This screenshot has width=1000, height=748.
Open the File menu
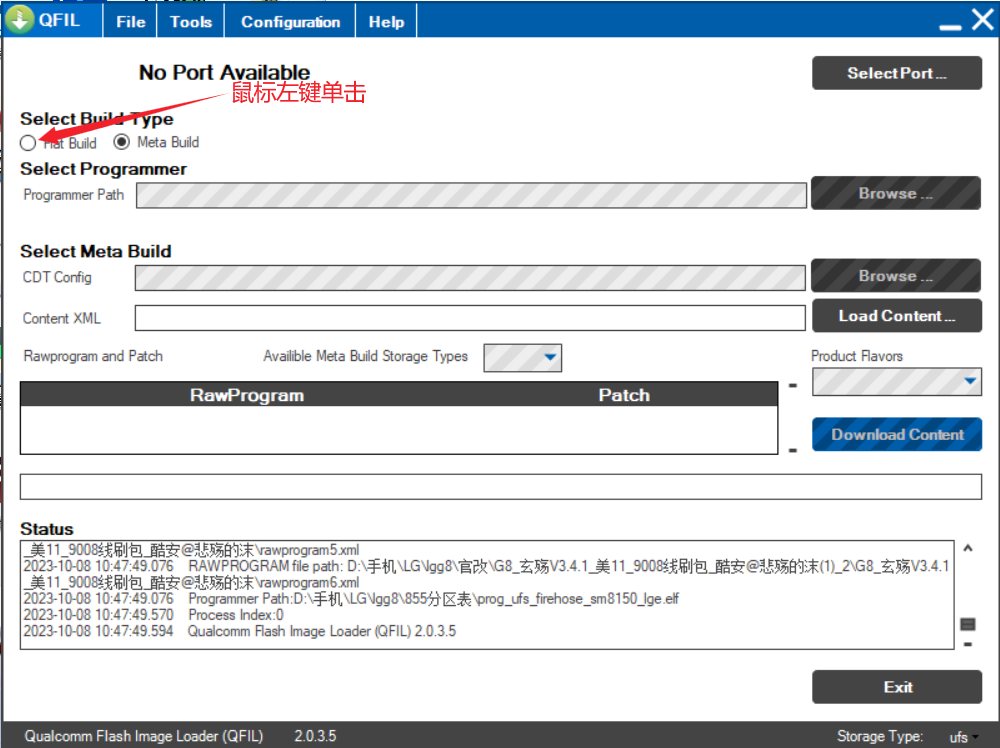[x=130, y=22]
